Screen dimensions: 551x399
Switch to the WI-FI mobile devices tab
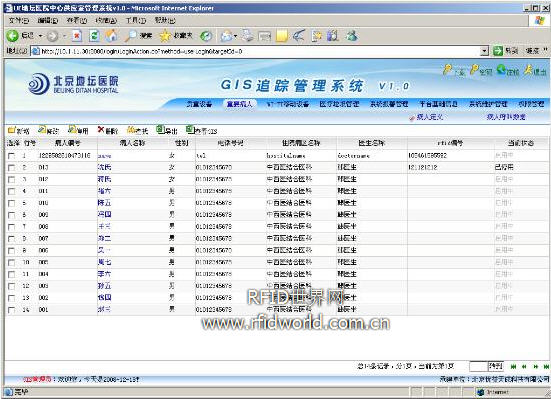click(x=288, y=104)
